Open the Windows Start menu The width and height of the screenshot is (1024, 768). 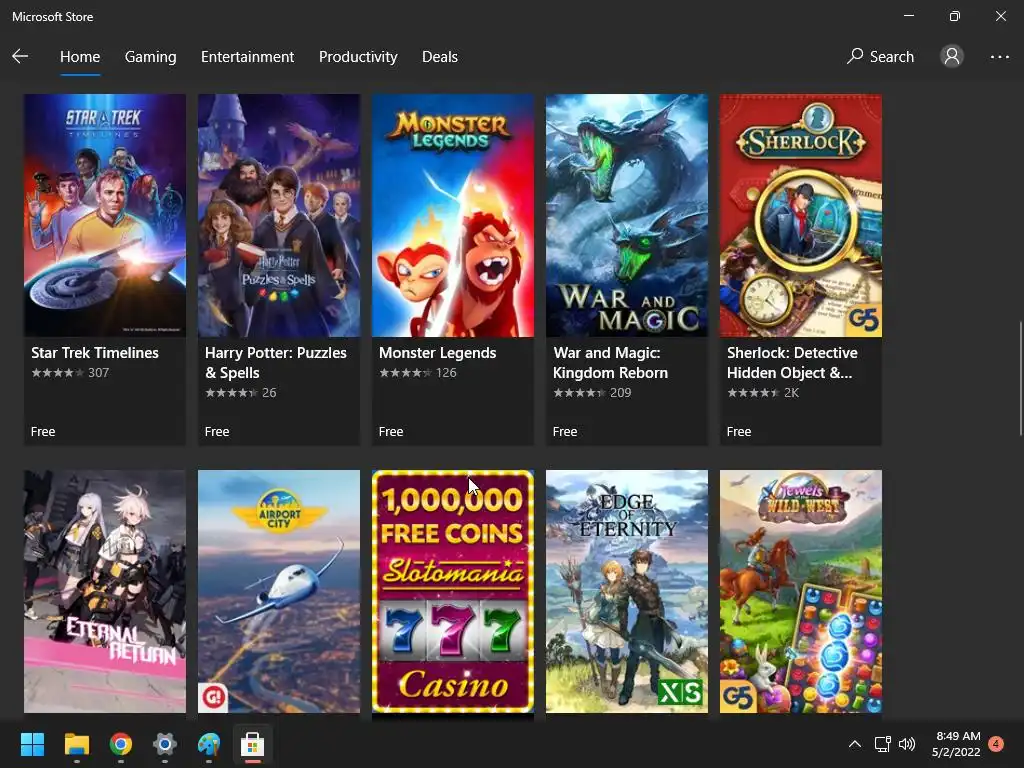tap(32, 744)
